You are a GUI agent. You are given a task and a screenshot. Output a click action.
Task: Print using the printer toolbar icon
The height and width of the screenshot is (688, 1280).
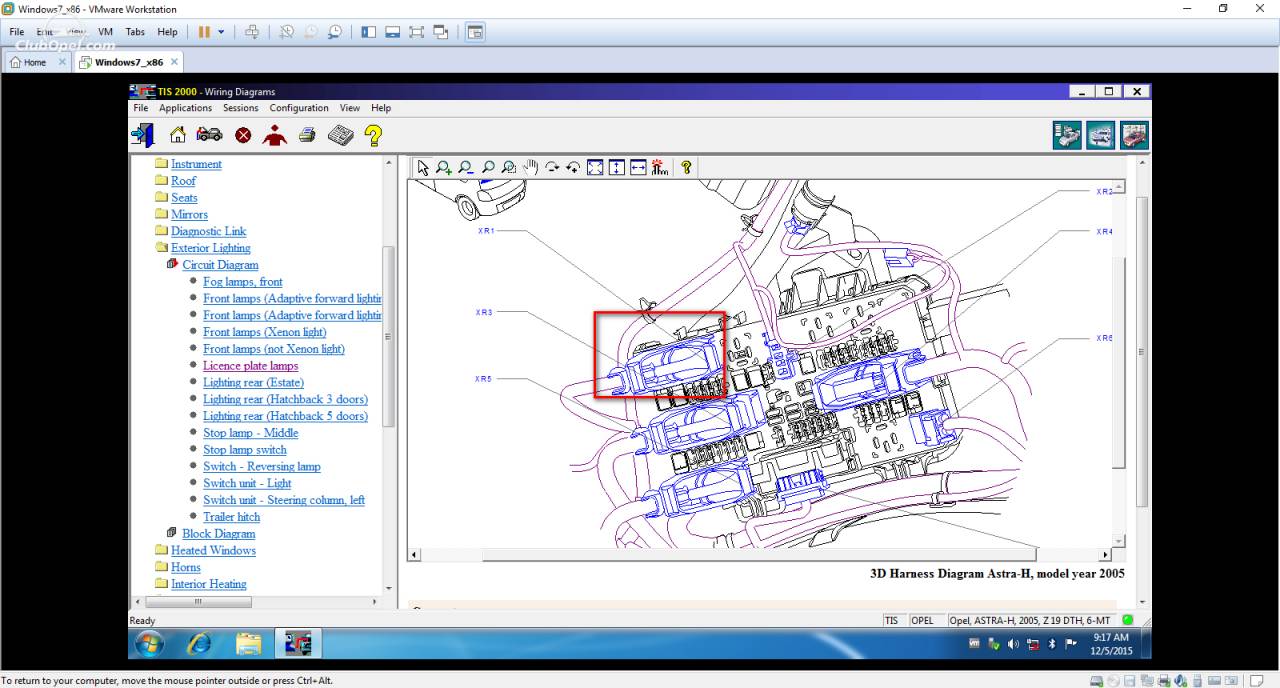pyautogui.click(x=307, y=135)
